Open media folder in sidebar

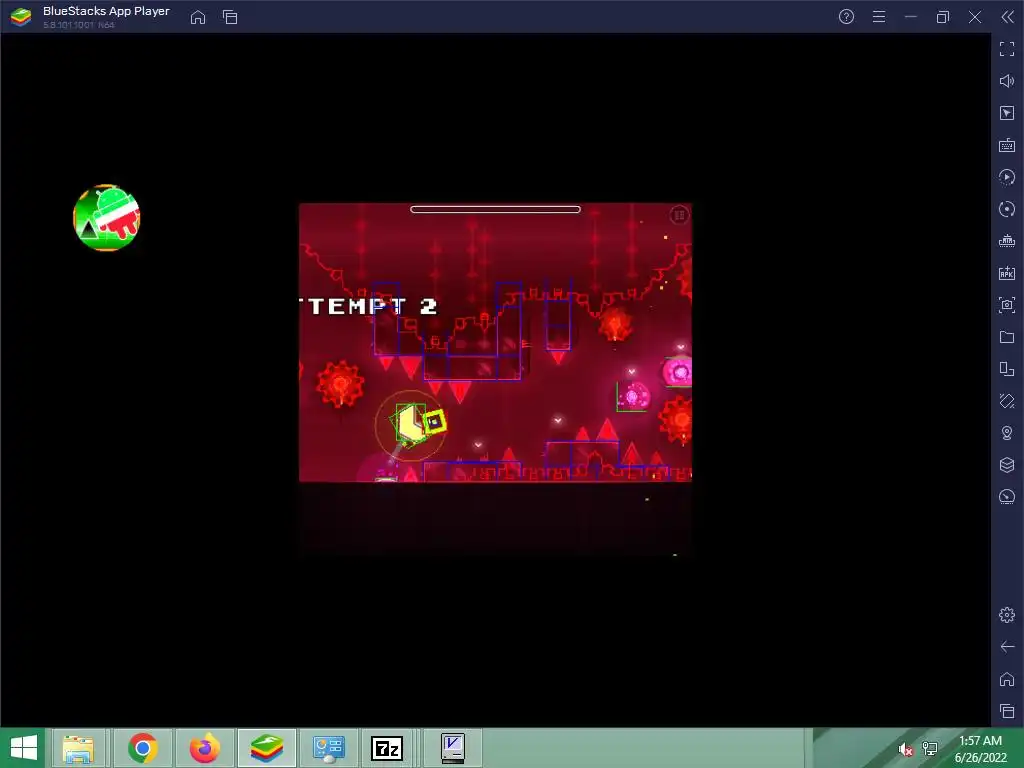[x=1007, y=337]
